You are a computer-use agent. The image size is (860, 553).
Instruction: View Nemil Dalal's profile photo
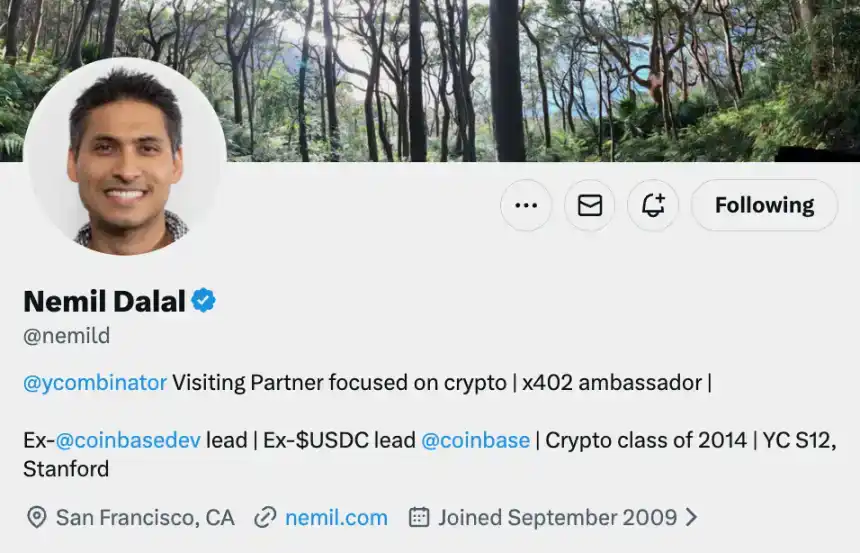click(x=125, y=155)
